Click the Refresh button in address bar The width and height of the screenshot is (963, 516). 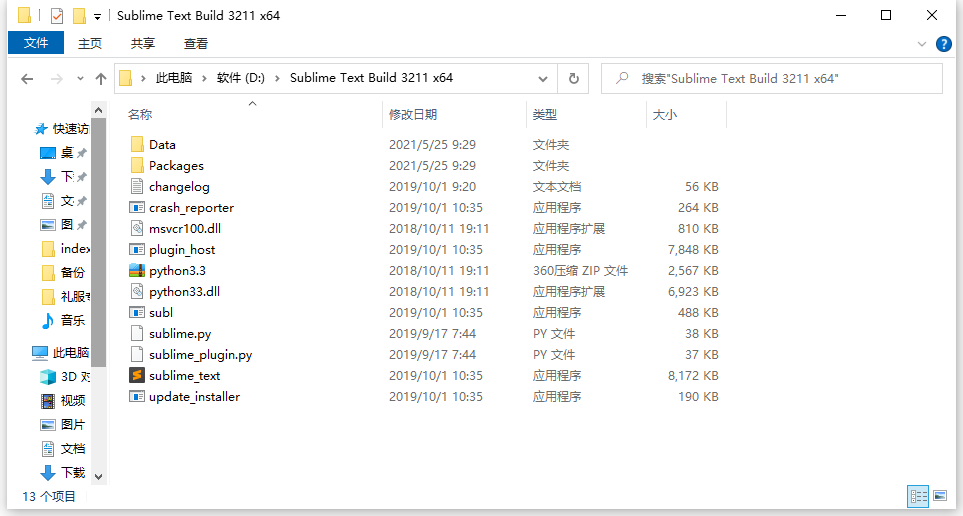point(573,78)
